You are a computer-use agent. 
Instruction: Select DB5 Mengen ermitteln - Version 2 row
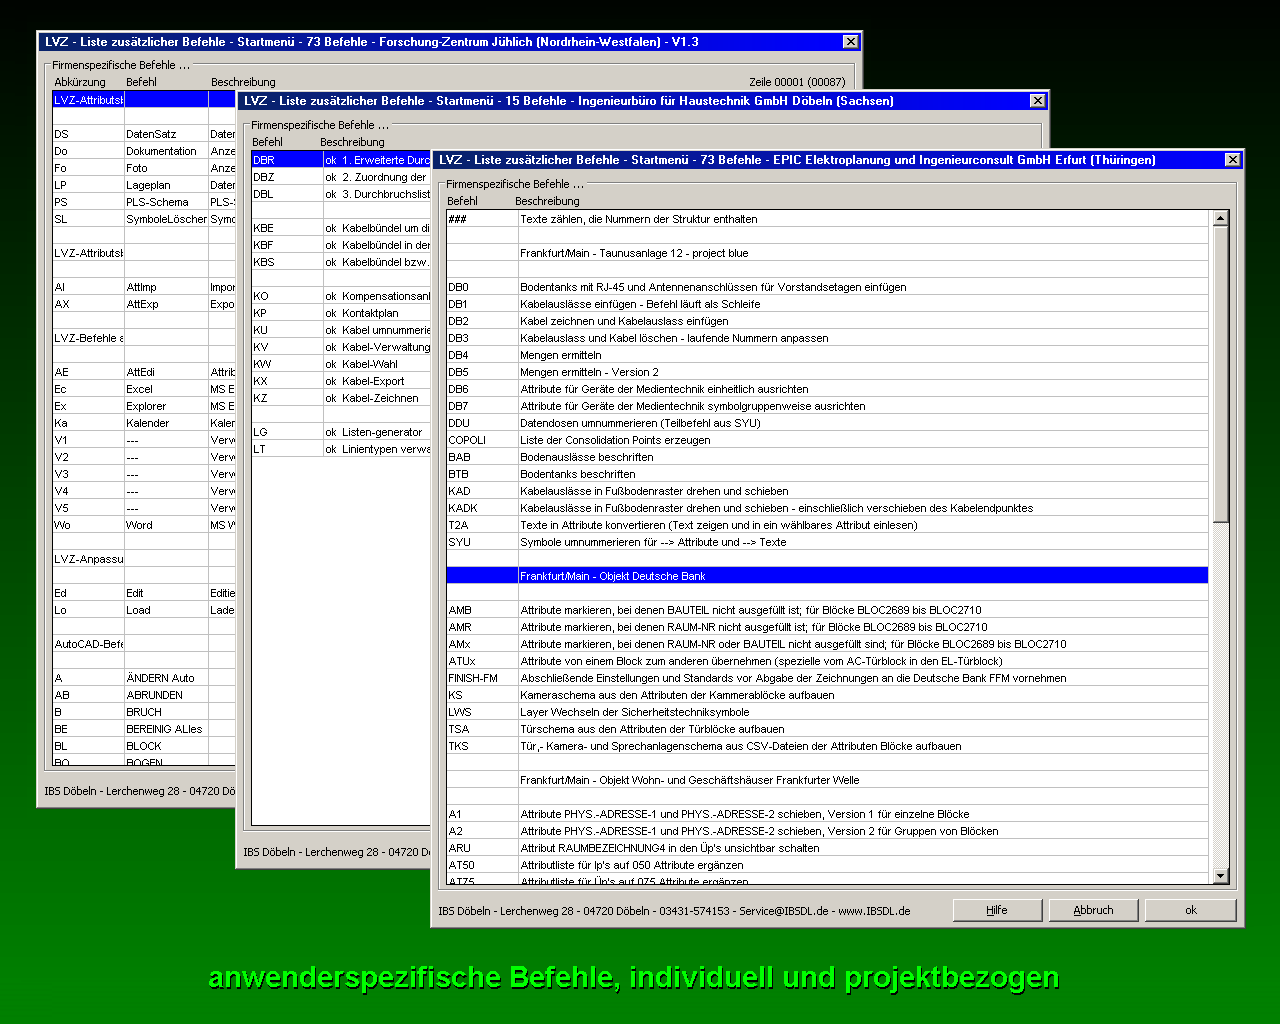pyautogui.click(x=827, y=372)
